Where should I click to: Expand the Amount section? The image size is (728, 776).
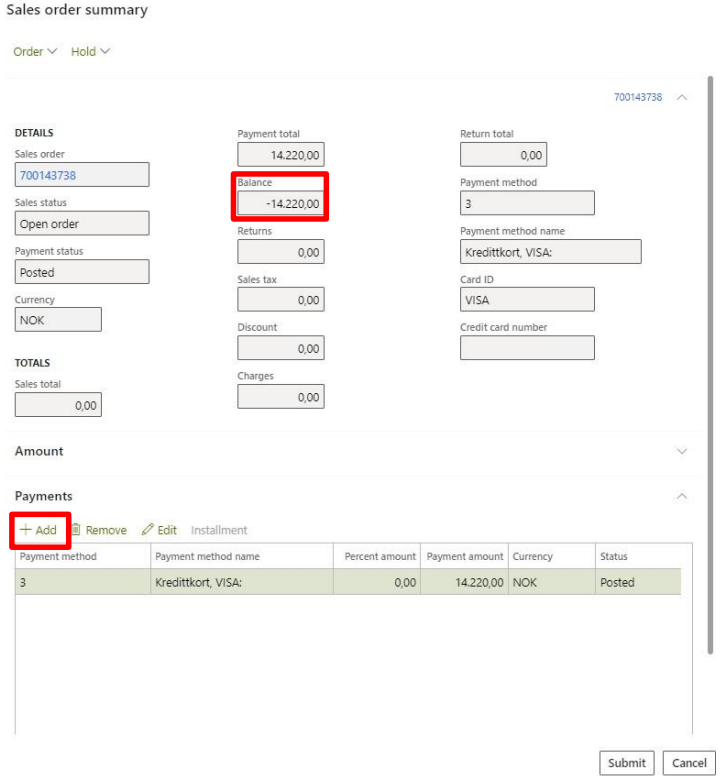(682, 452)
